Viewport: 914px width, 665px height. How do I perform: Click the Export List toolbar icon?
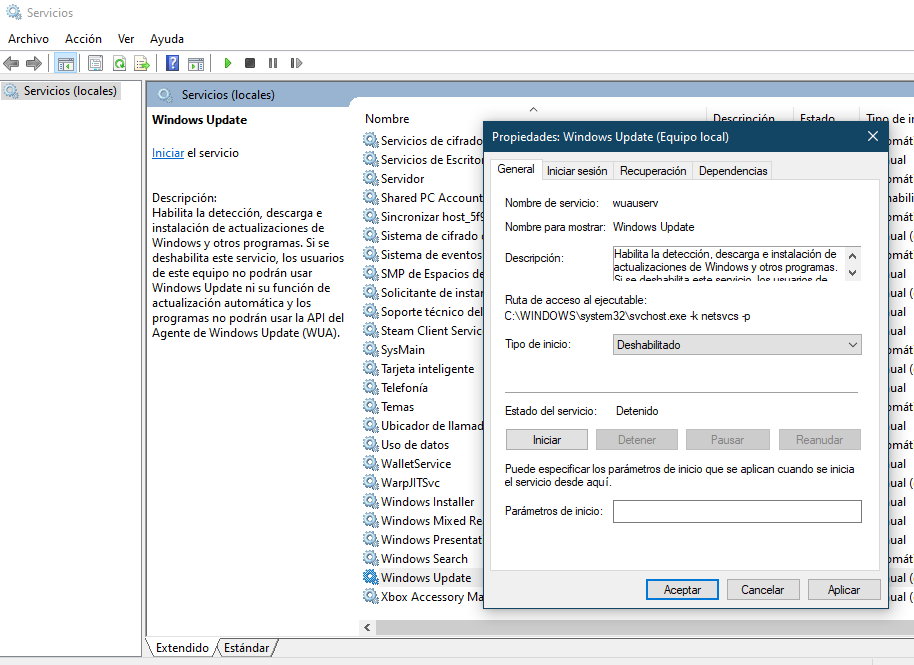click(x=142, y=63)
